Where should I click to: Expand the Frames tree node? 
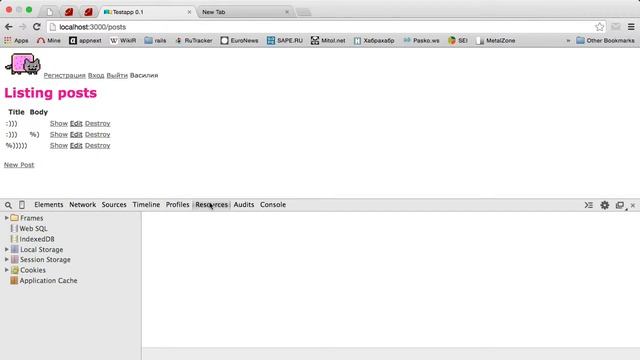click(7, 218)
